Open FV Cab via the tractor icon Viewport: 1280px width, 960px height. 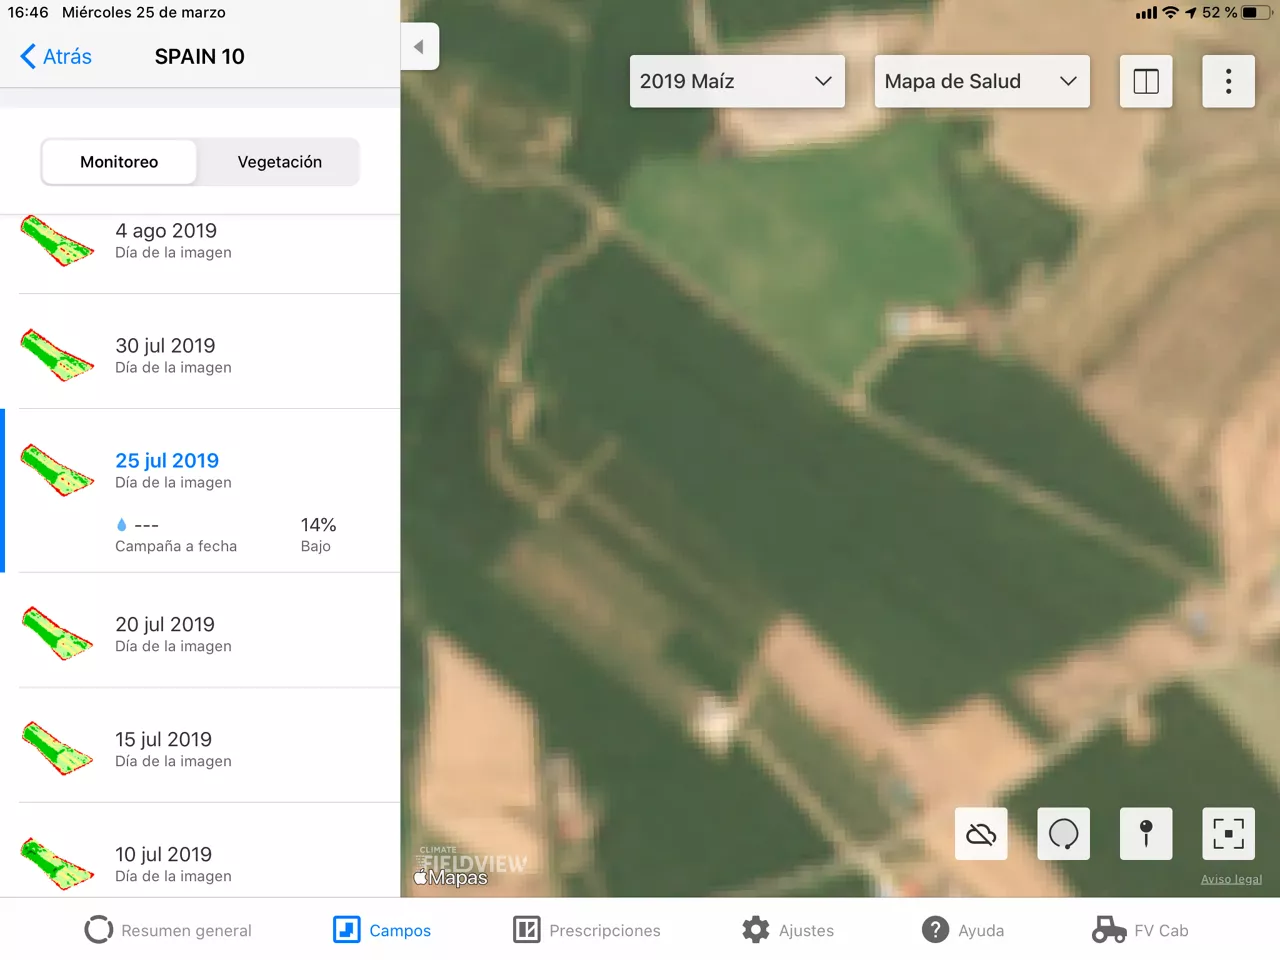tap(1139, 929)
